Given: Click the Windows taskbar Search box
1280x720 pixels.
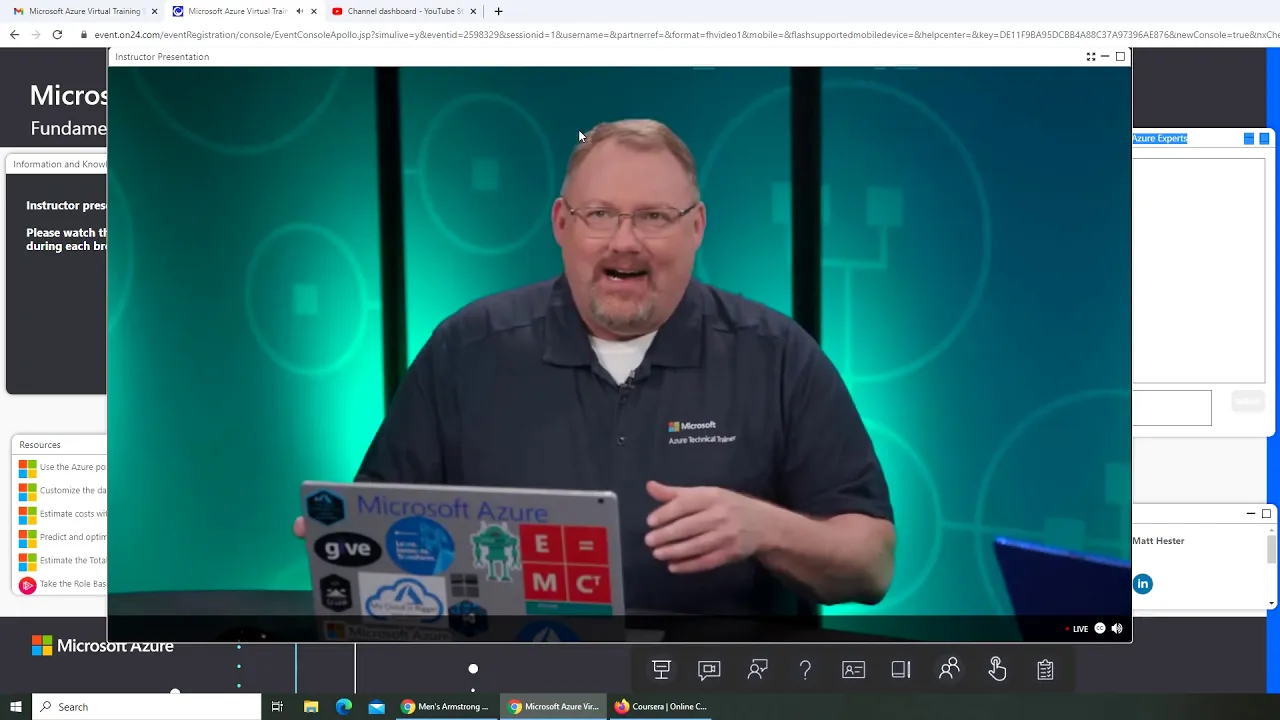Looking at the screenshot, I should (147, 707).
